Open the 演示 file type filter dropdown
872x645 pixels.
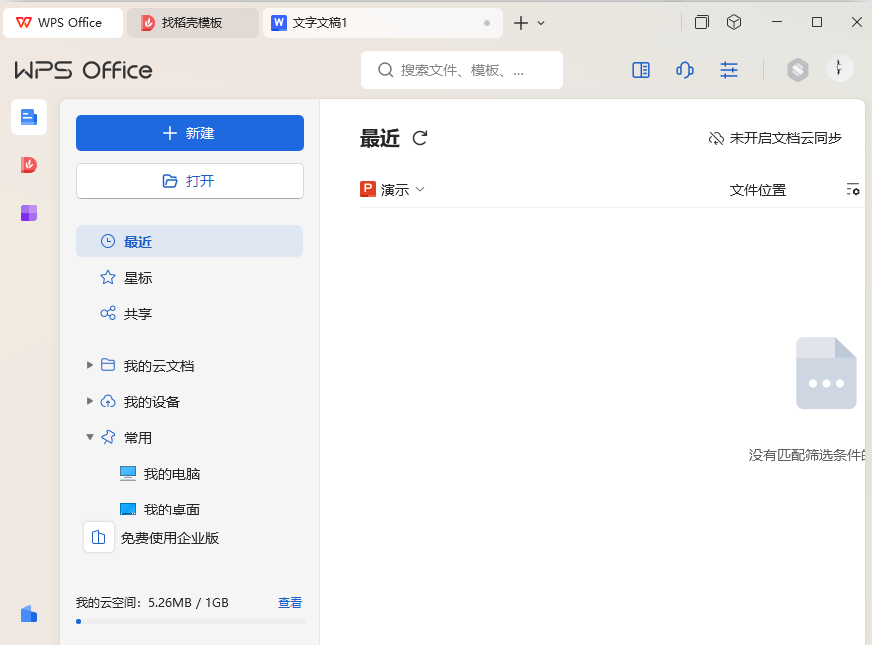(393, 190)
